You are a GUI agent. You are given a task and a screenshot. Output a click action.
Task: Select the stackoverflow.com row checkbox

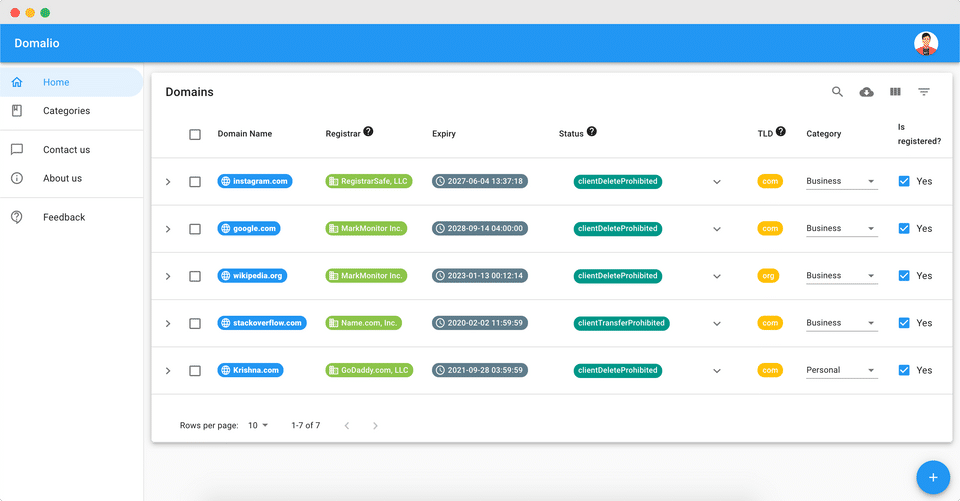point(195,323)
